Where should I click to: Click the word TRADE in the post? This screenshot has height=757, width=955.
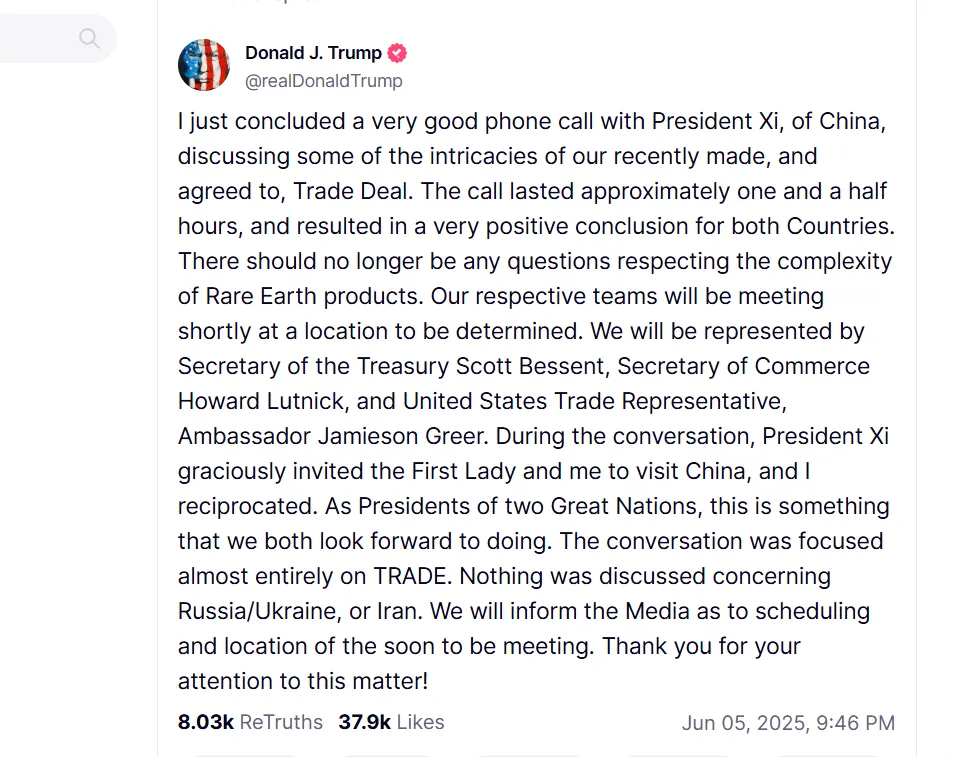pyautogui.click(x=412, y=576)
